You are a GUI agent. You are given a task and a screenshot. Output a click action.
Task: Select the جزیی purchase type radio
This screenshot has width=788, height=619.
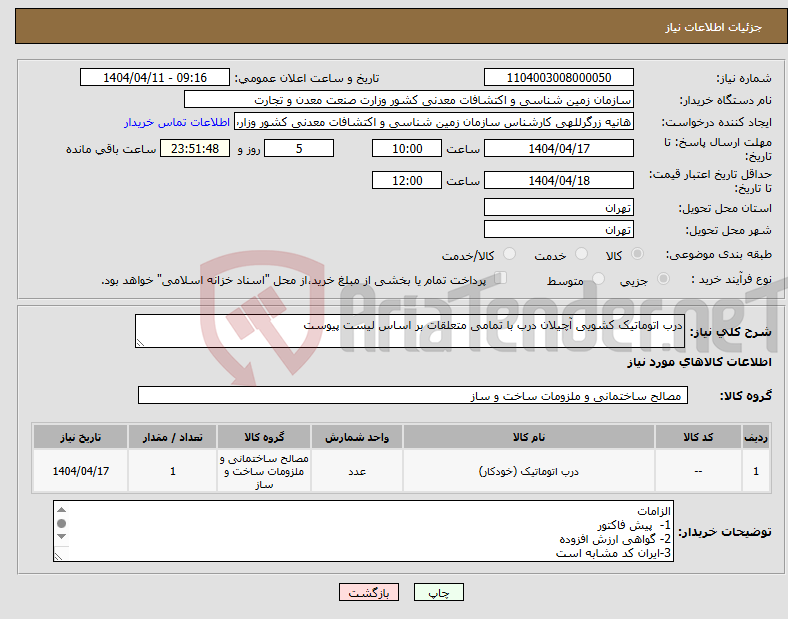tap(663, 279)
